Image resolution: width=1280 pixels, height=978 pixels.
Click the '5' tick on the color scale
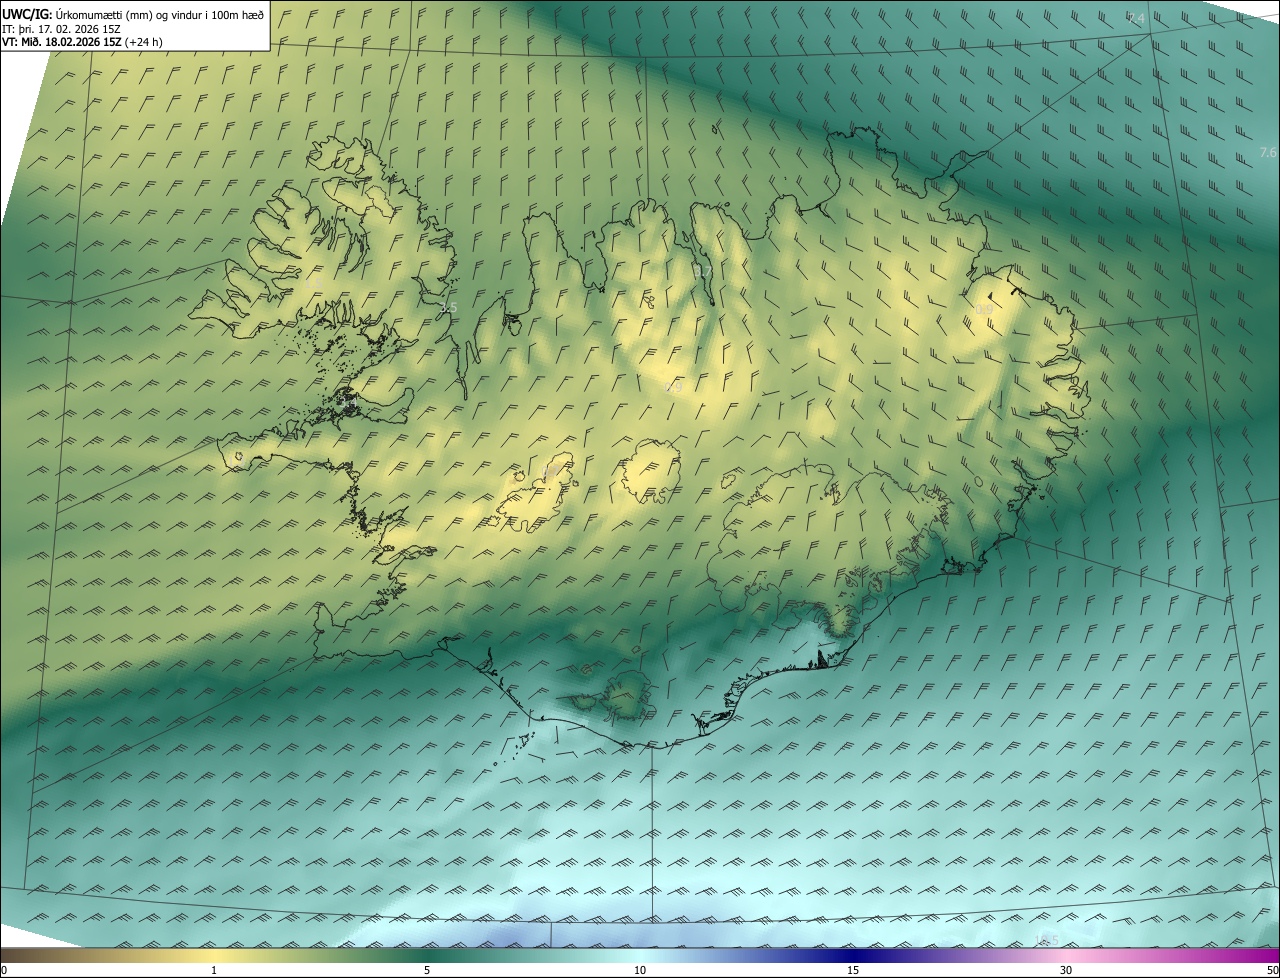click(x=427, y=970)
